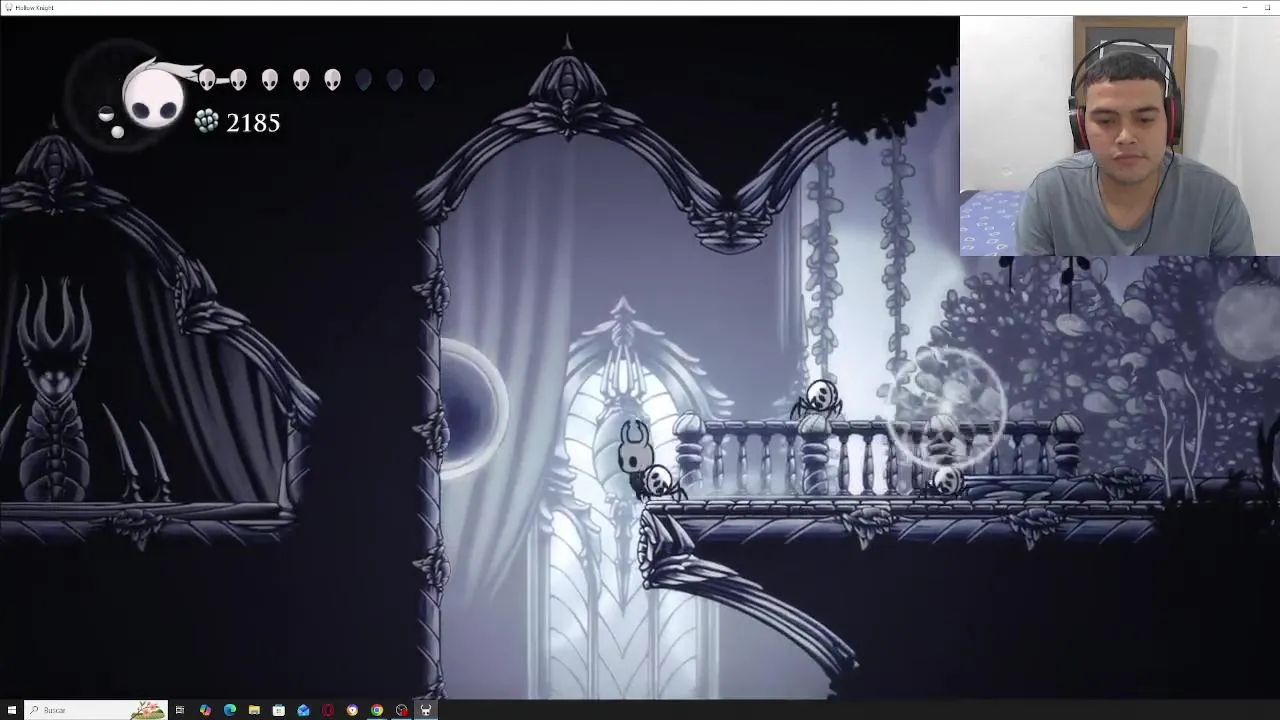Click the Hollow Knight window title icon
1280x720 pixels.
tap(8, 7)
